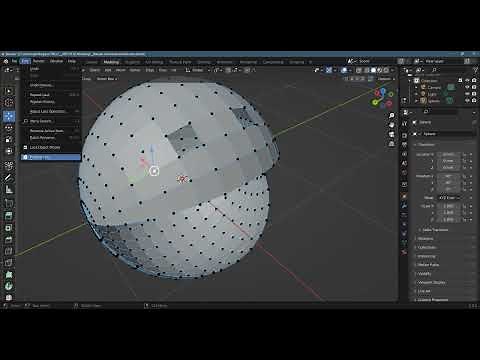
Task: Toggle Lock Object Modes checkbox
Action: point(25,147)
